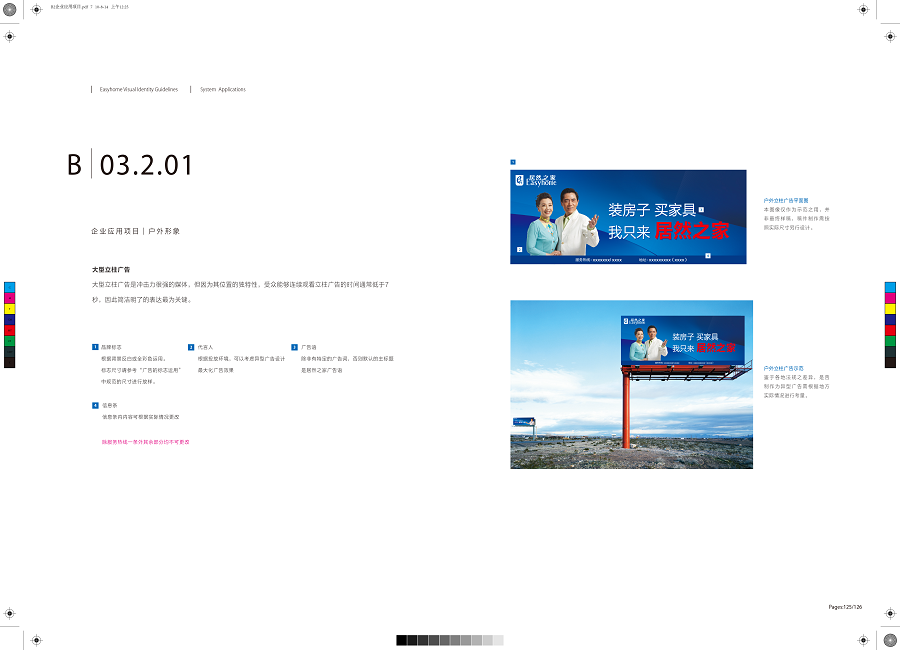This screenshot has height=650, width=900.
Task: Click blue number 2 marker beside "代言人"
Action: (x=191, y=347)
